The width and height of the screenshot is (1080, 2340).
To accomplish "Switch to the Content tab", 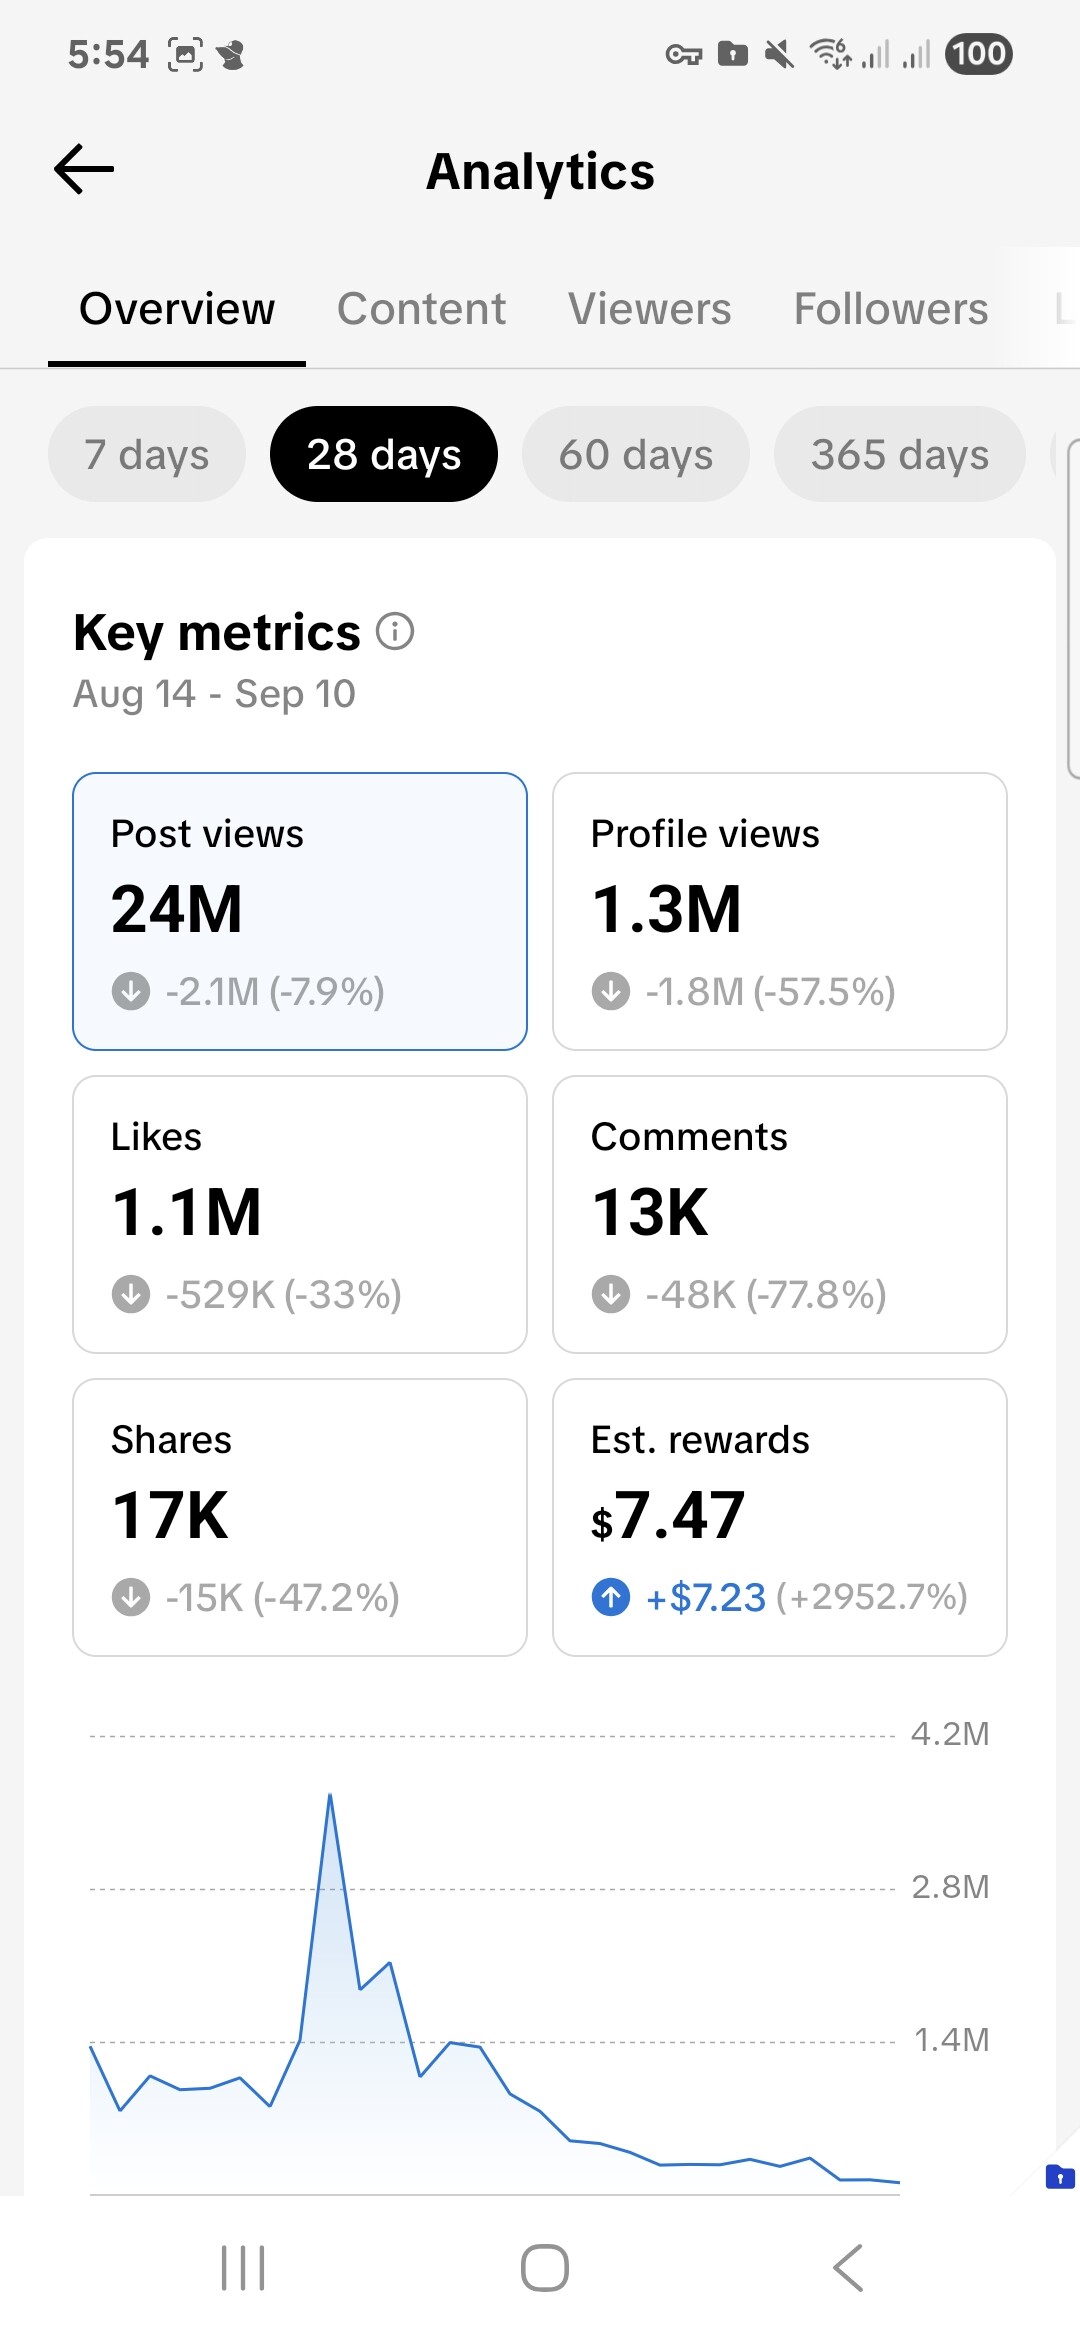I will coord(421,309).
